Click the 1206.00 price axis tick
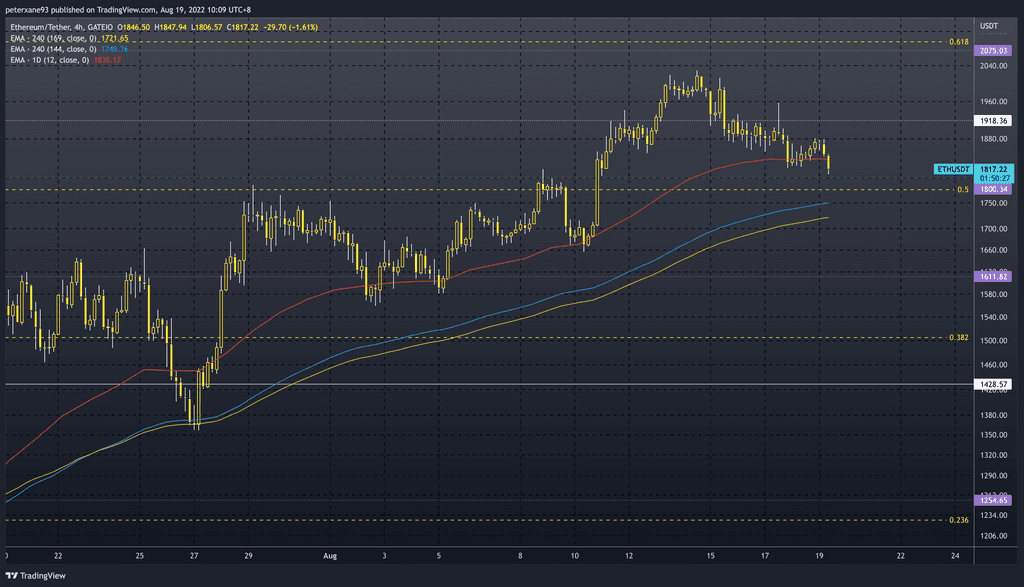The width and height of the screenshot is (1024, 587). click(x=994, y=536)
